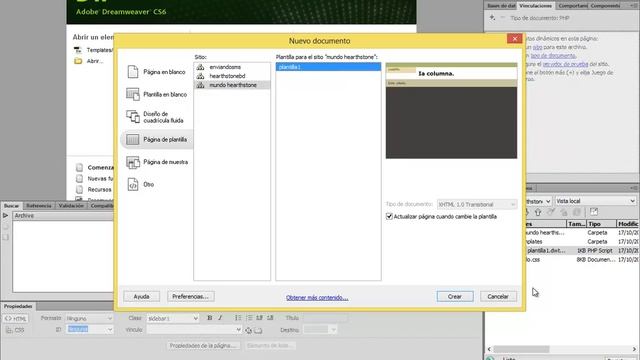This screenshot has height=360, width=640.
Task: Apply unordered list in Properties
Action: click(x=238, y=318)
